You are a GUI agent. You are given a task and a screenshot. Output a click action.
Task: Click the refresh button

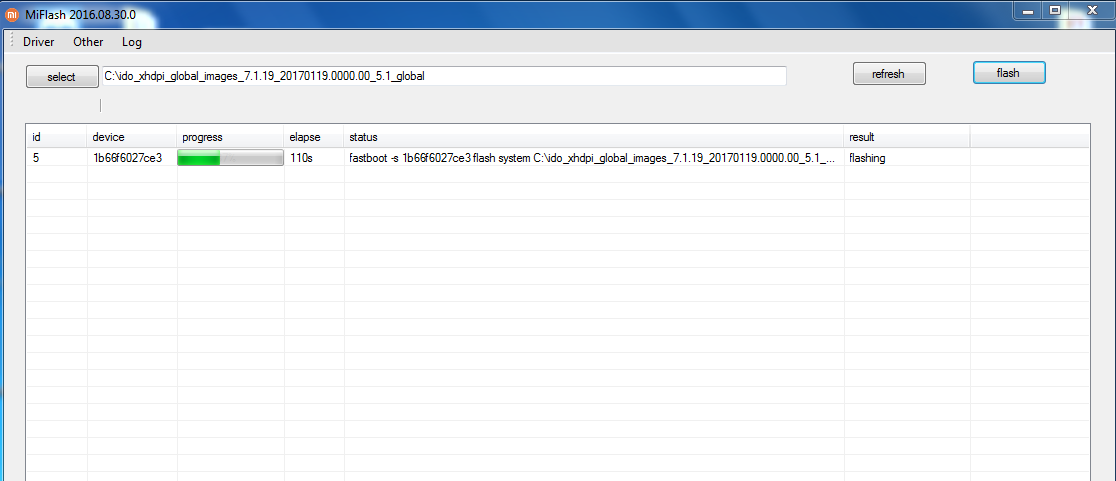click(889, 74)
